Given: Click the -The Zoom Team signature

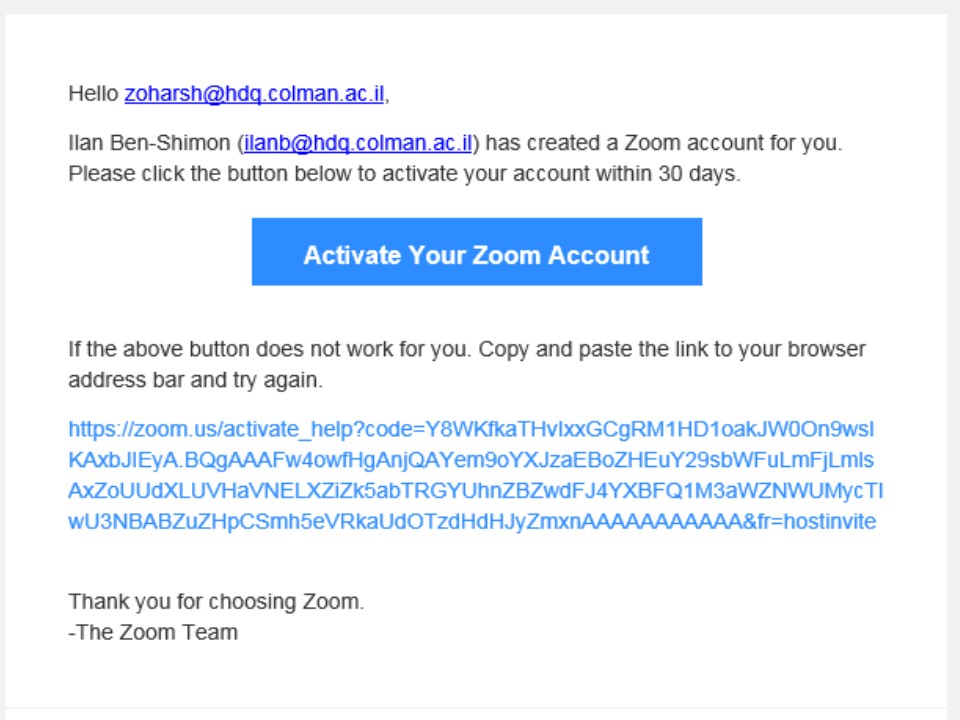Looking at the screenshot, I should pyautogui.click(x=153, y=632).
